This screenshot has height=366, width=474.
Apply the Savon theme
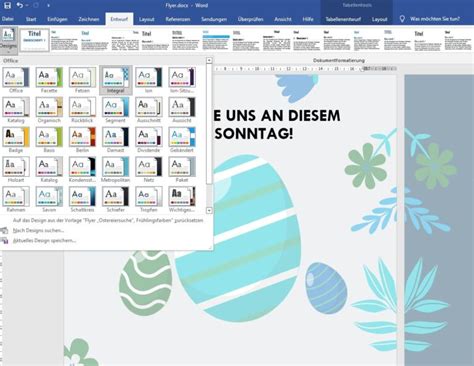[49, 200]
